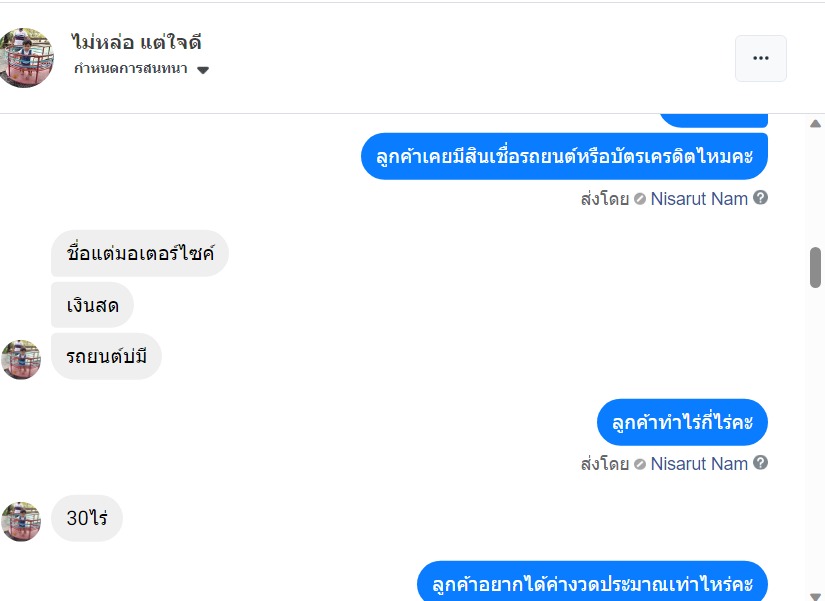Open Nisarut Nam link under ลูกค้าทำไร่กี่ไร่คะ
The width and height of the screenshot is (825, 601).
tap(699, 464)
